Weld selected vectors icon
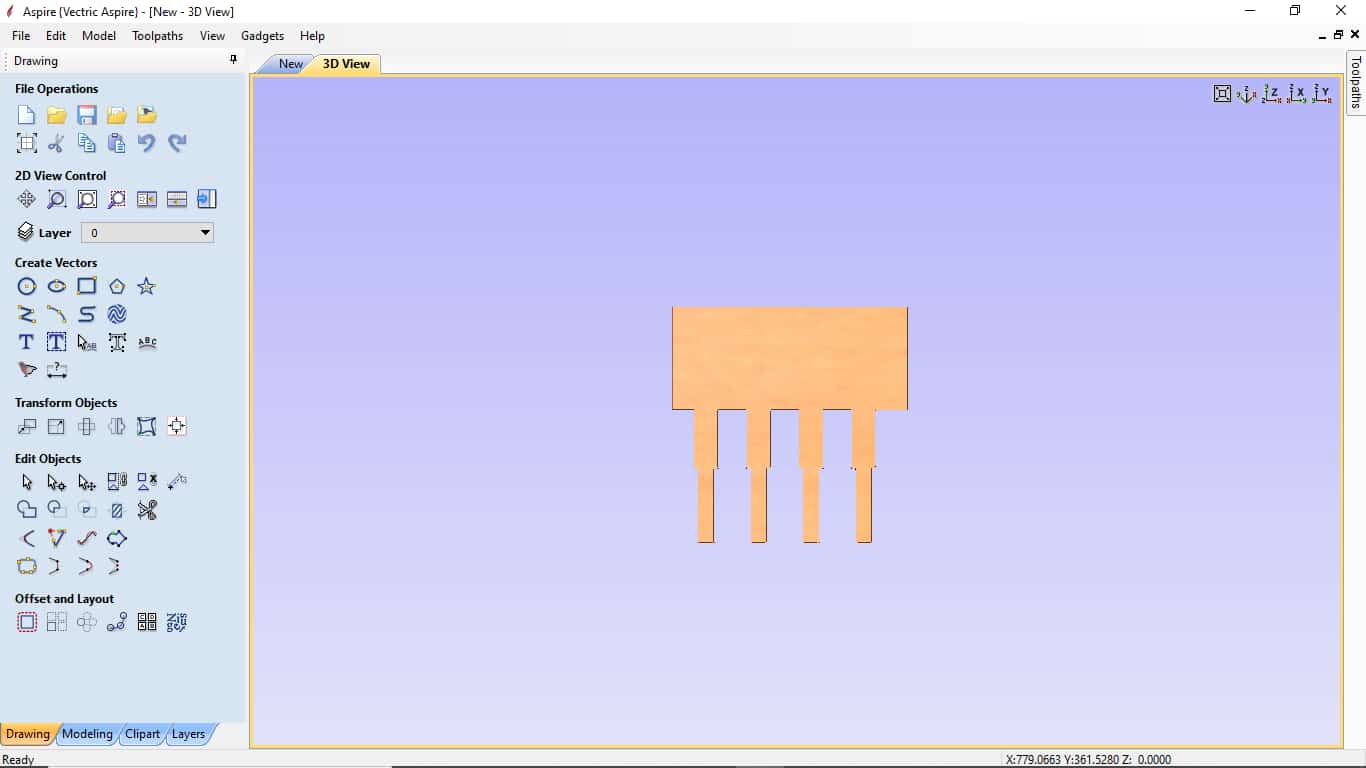Image resolution: width=1366 pixels, height=768 pixels. (x=27, y=510)
